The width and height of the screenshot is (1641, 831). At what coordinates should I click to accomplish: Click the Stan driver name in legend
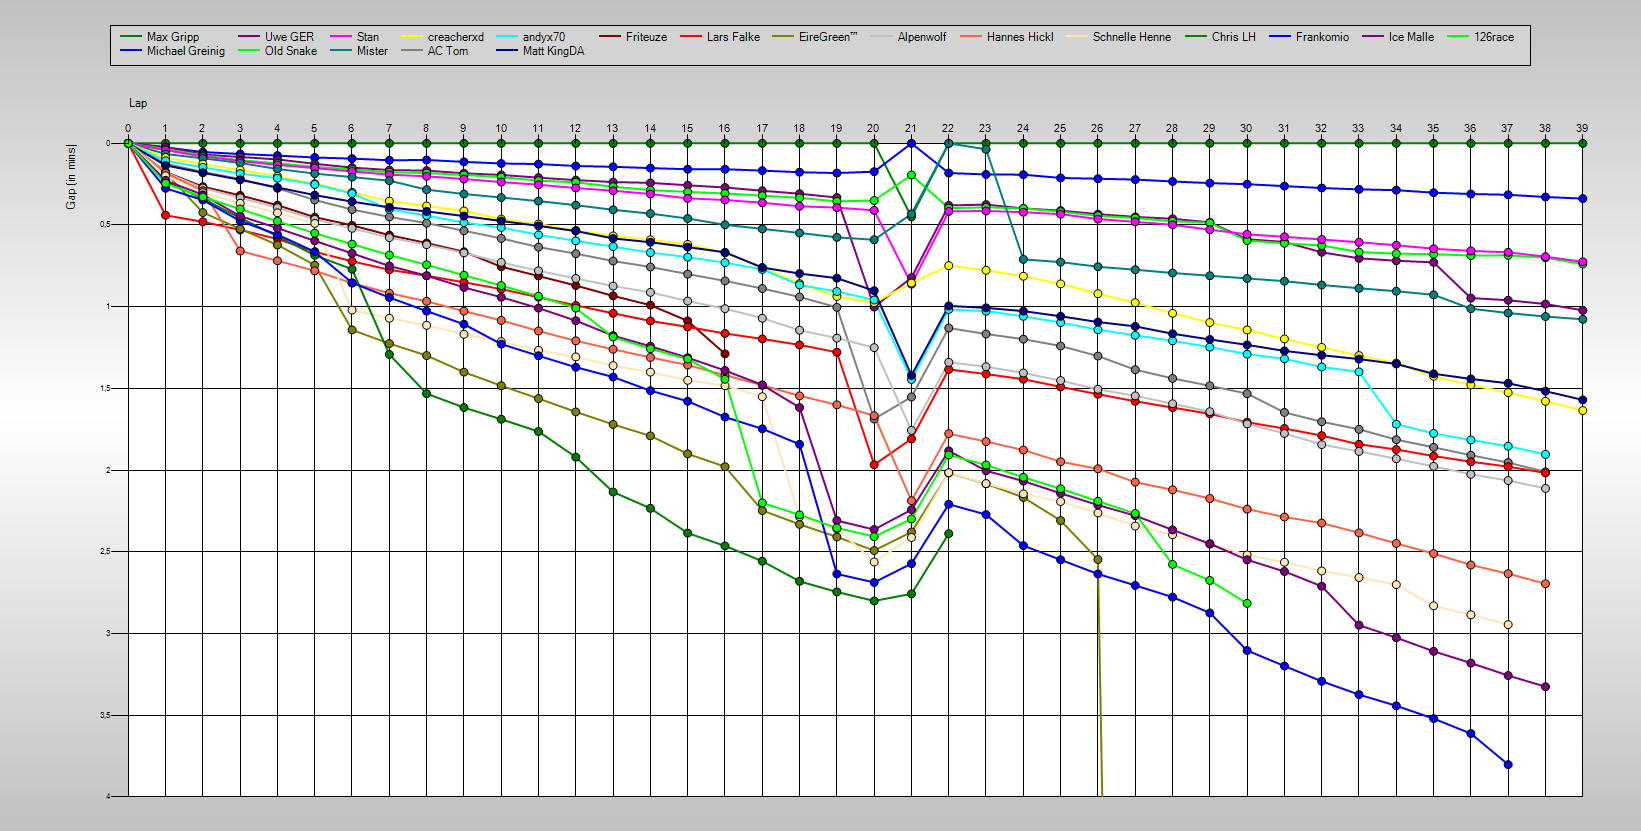pos(368,37)
